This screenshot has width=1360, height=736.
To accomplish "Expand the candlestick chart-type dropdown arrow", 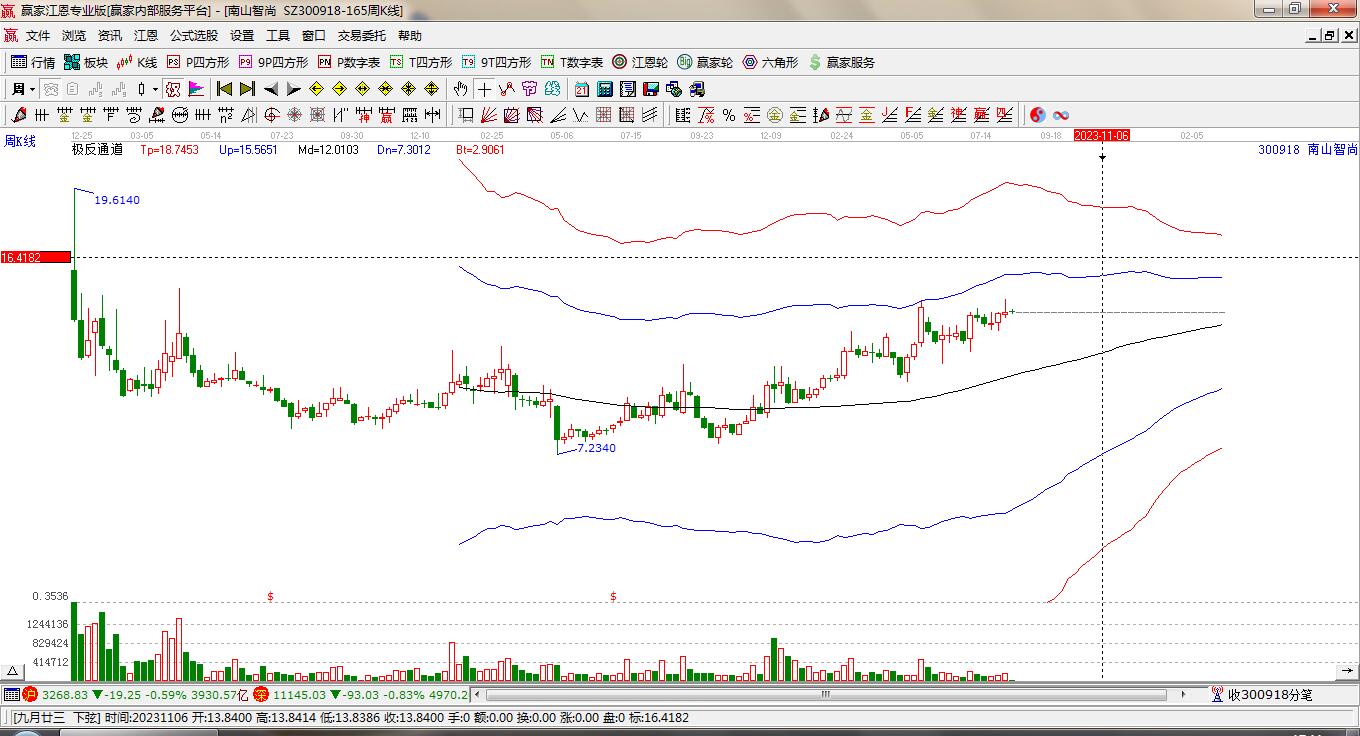I will point(155,89).
